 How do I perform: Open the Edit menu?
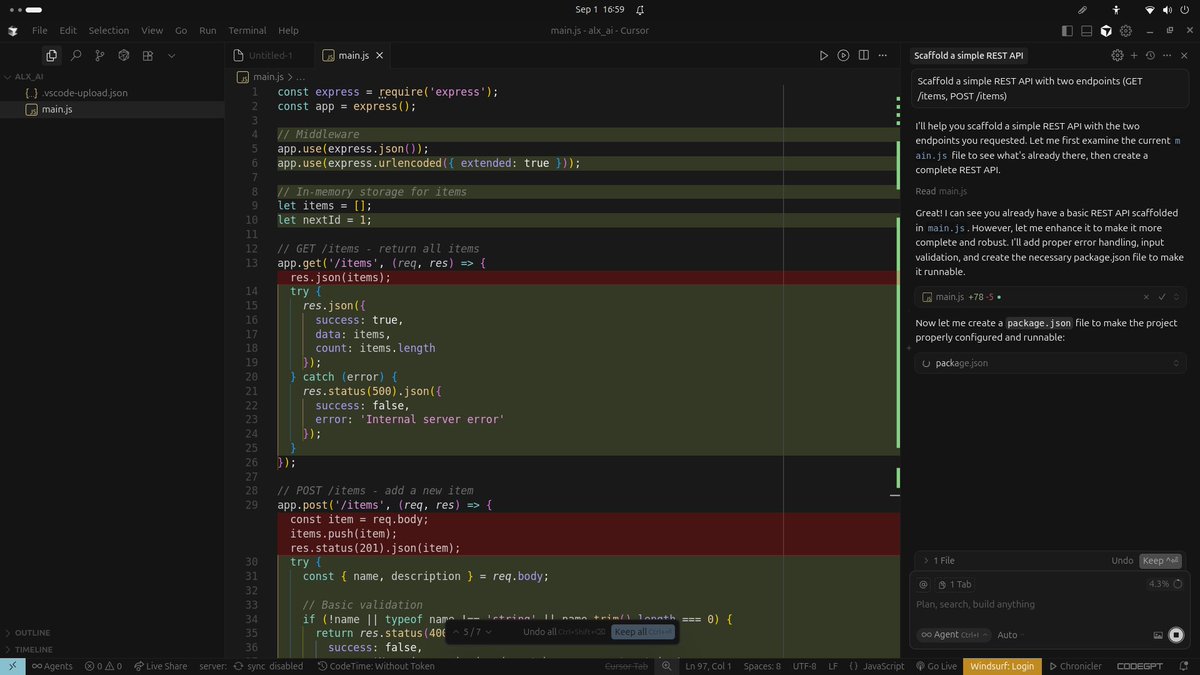tap(68, 31)
